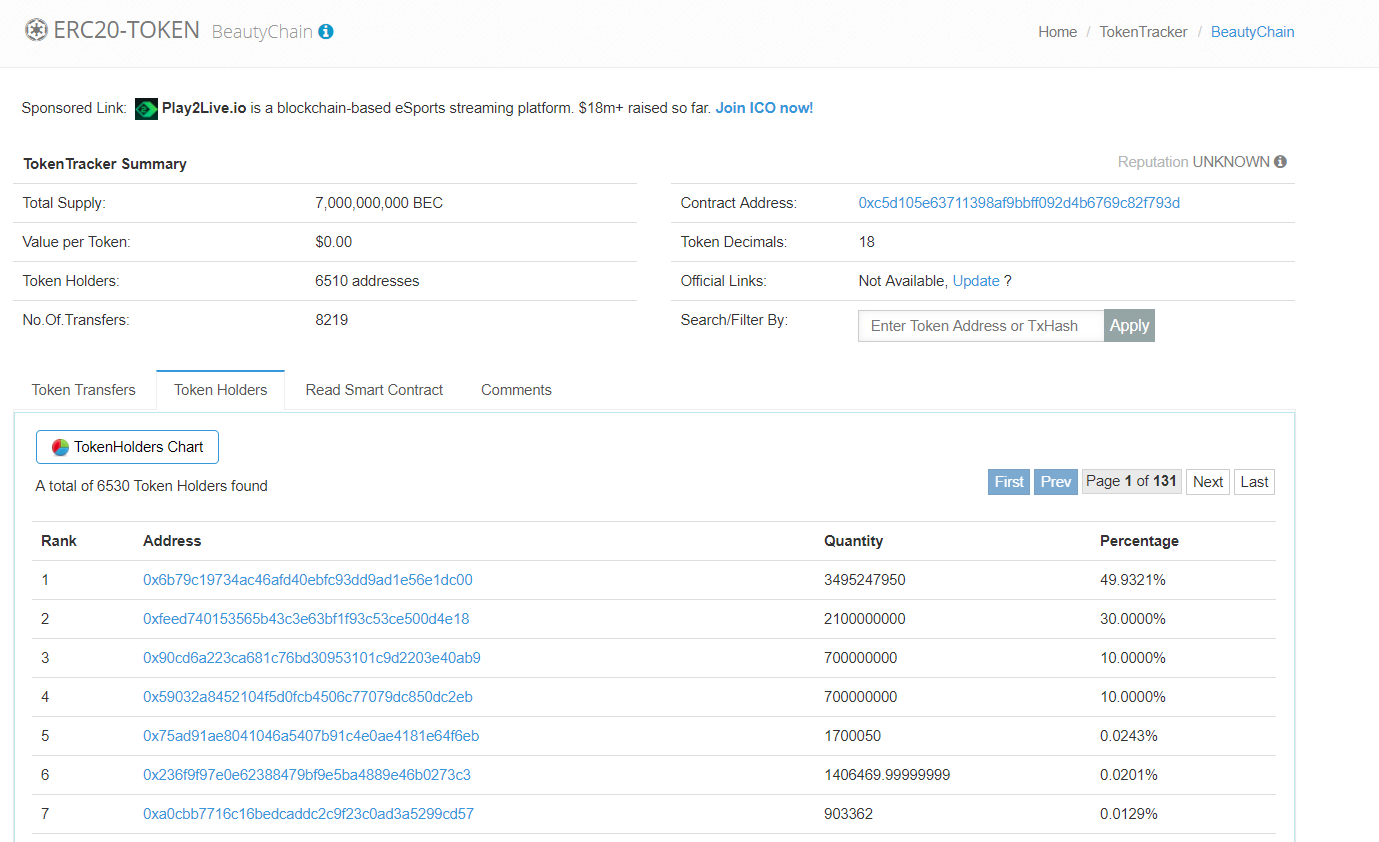This screenshot has height=842, width=1379.
Task: Go to Home breadcrumb
Action: pos(1057,32)
